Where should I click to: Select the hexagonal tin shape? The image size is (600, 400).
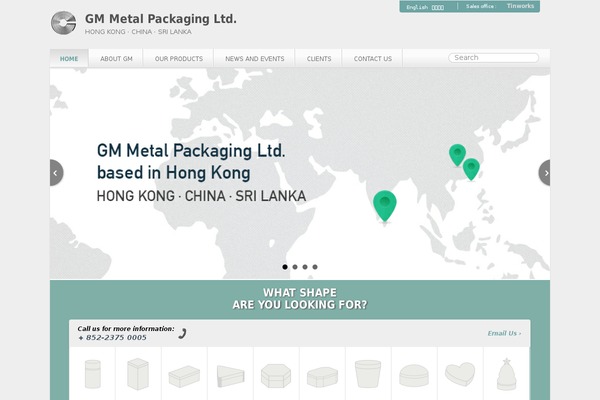click(x=276, y=376)
